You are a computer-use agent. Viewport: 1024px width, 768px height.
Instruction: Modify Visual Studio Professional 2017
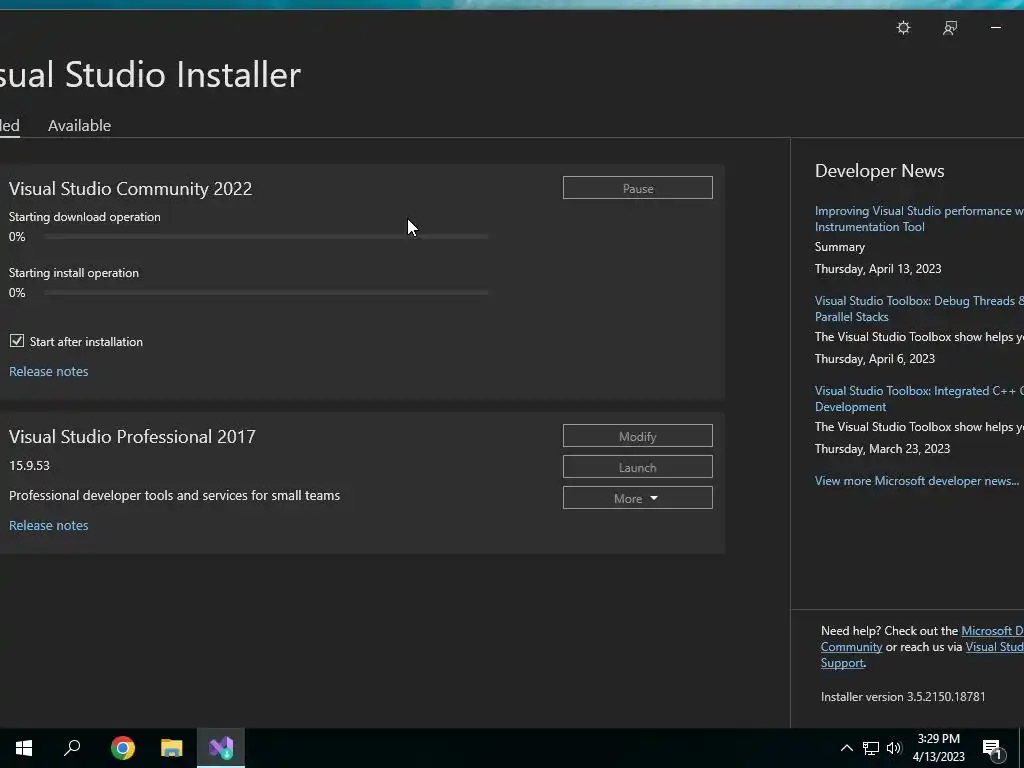point(637,436)
